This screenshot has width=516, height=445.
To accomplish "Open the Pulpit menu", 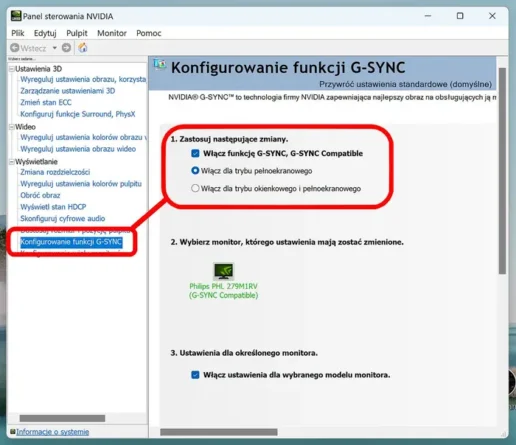I will tap(77, 33).
